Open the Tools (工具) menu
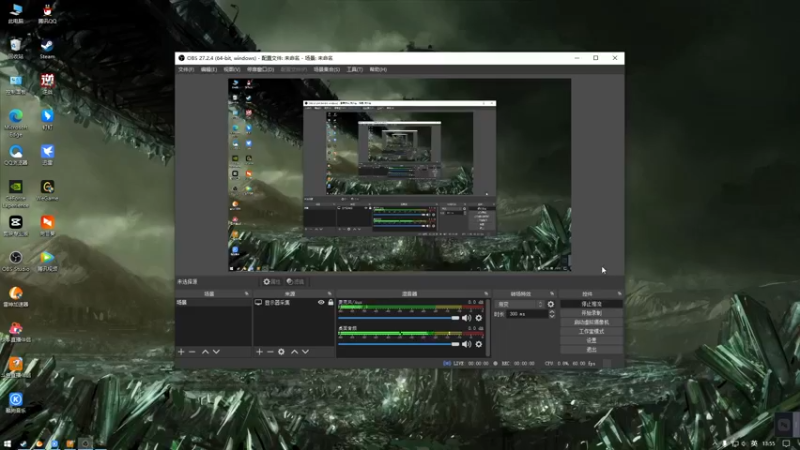The image size is (800, 450). tap(355, 69)
